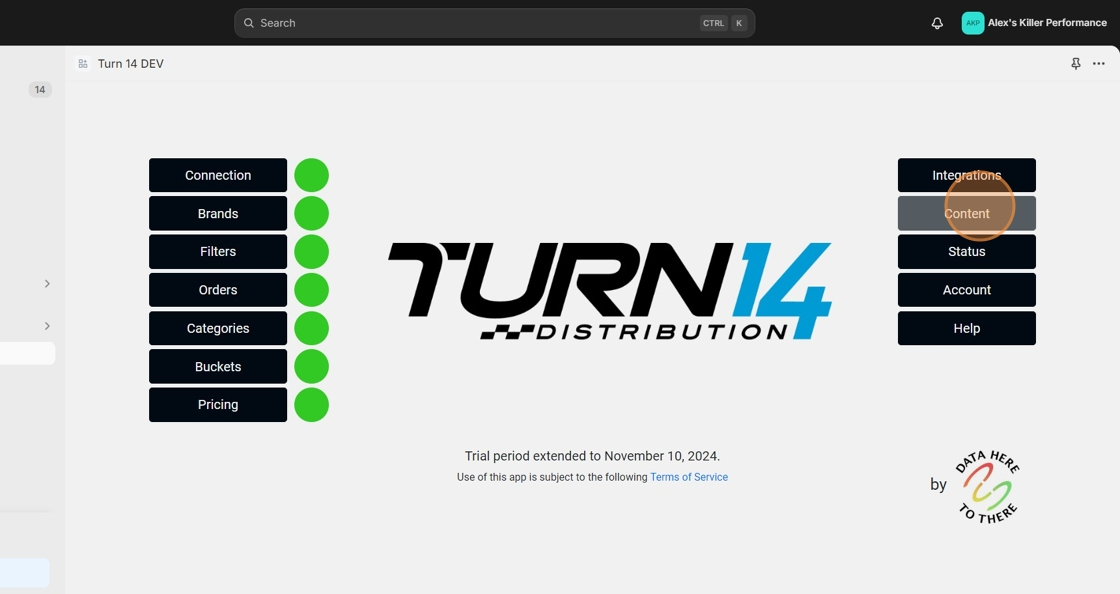View the Status page

pyautogui.click(x=966, y=251)
